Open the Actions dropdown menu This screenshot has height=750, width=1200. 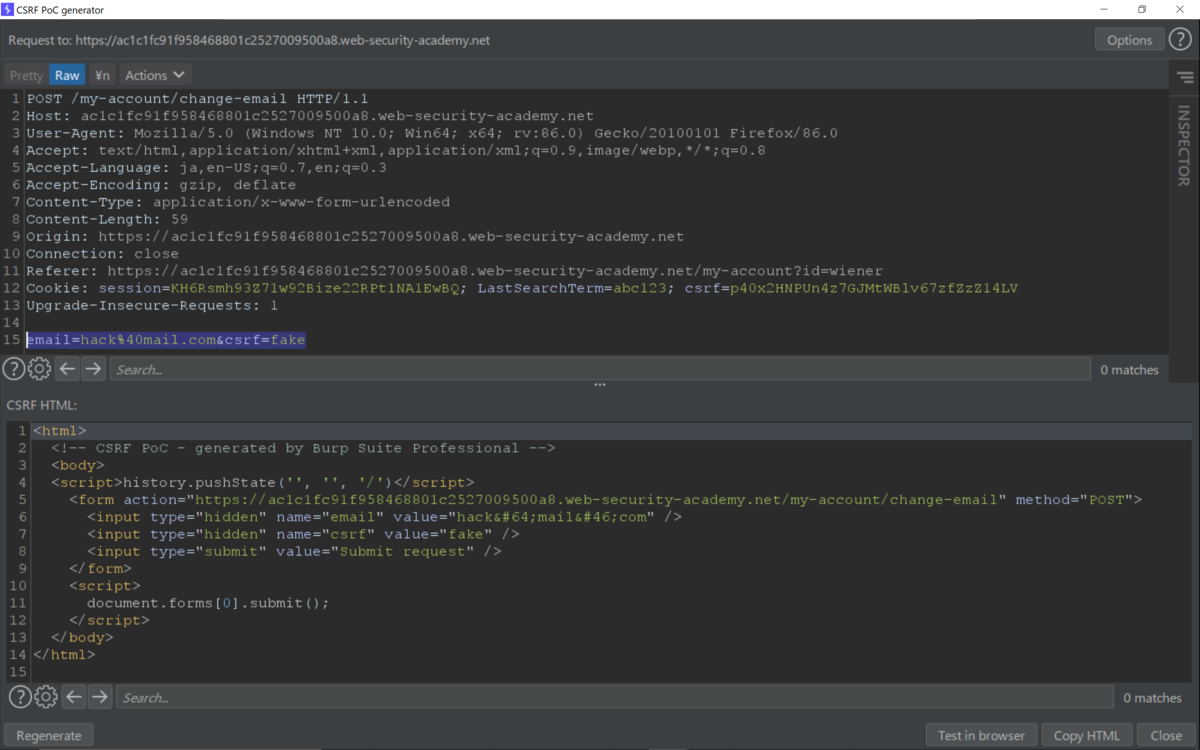pyautogui.click(x=155, y=75)
